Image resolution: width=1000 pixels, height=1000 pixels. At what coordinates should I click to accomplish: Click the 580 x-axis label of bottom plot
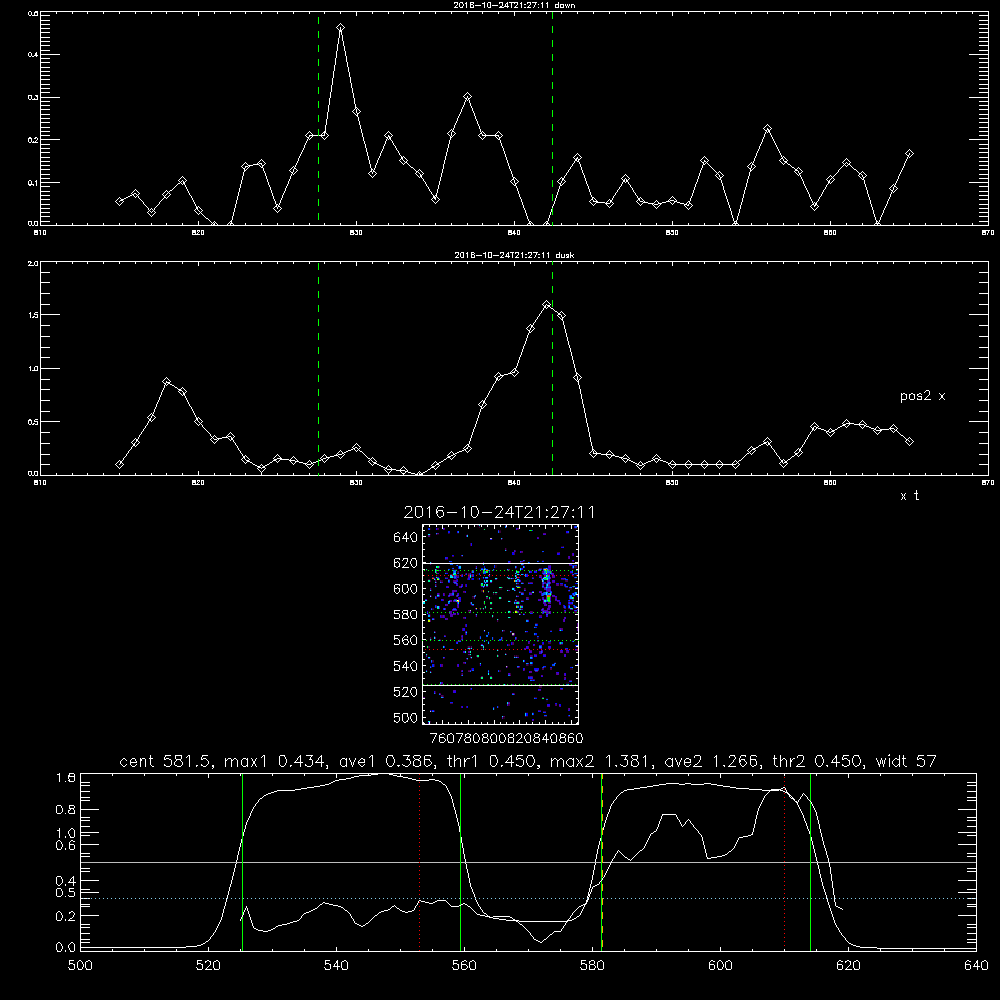coord(592,966)
